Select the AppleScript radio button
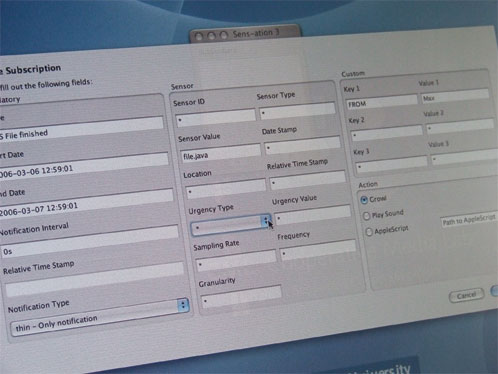The height and width of the screenshot is (374, 498). point(369,231)
